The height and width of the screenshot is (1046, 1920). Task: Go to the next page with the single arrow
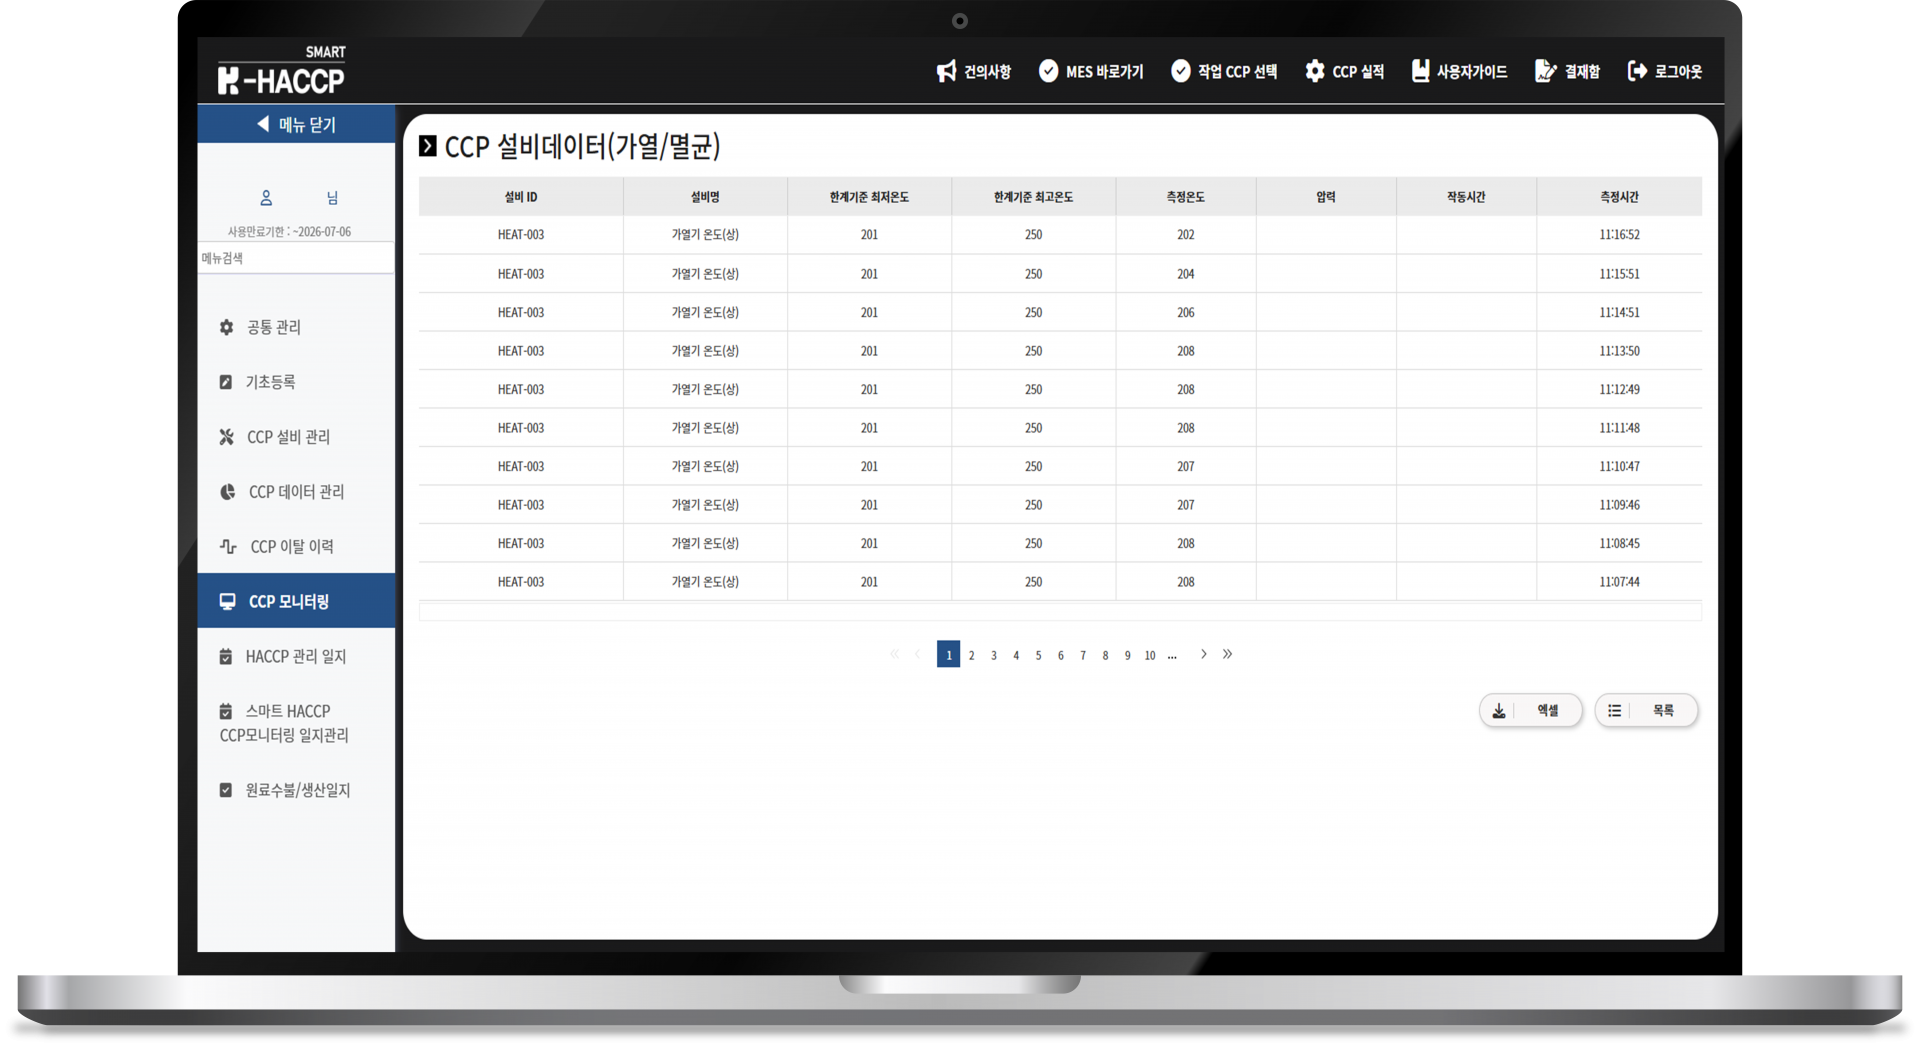coord(1204,654)
